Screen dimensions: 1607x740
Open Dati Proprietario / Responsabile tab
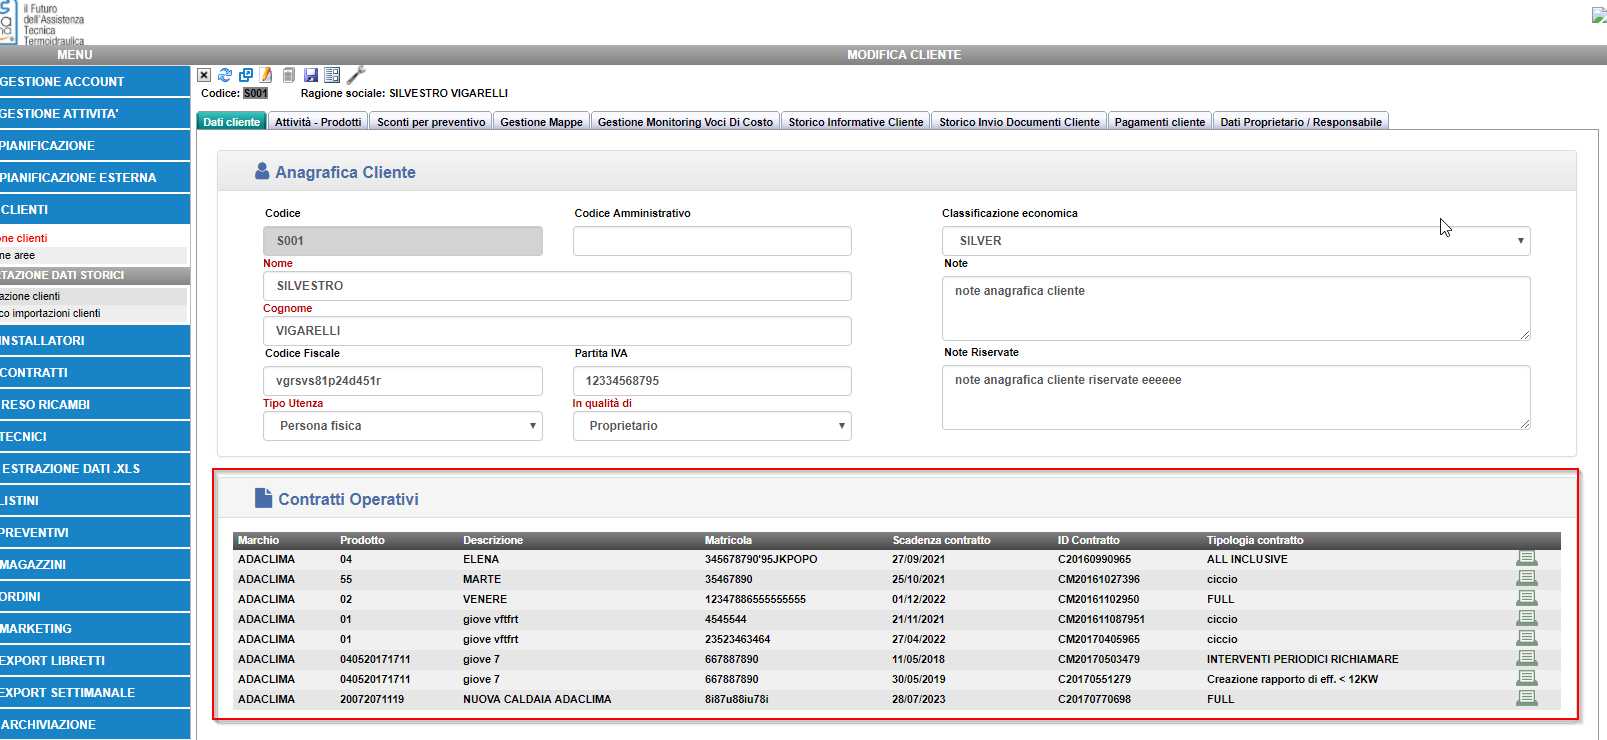click(x=1301, y=122)
